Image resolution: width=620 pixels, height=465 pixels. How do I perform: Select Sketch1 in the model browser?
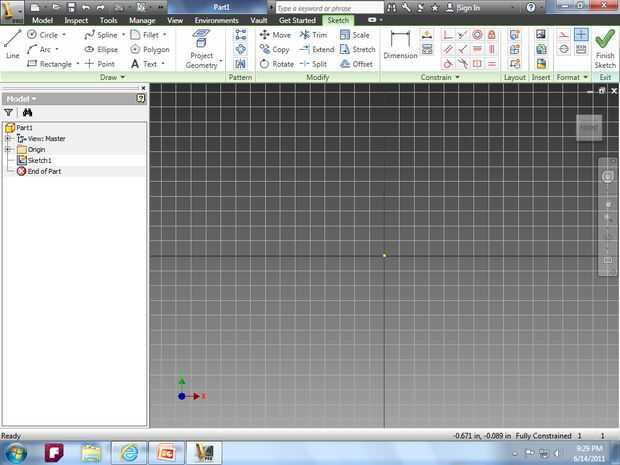point(34,160)
